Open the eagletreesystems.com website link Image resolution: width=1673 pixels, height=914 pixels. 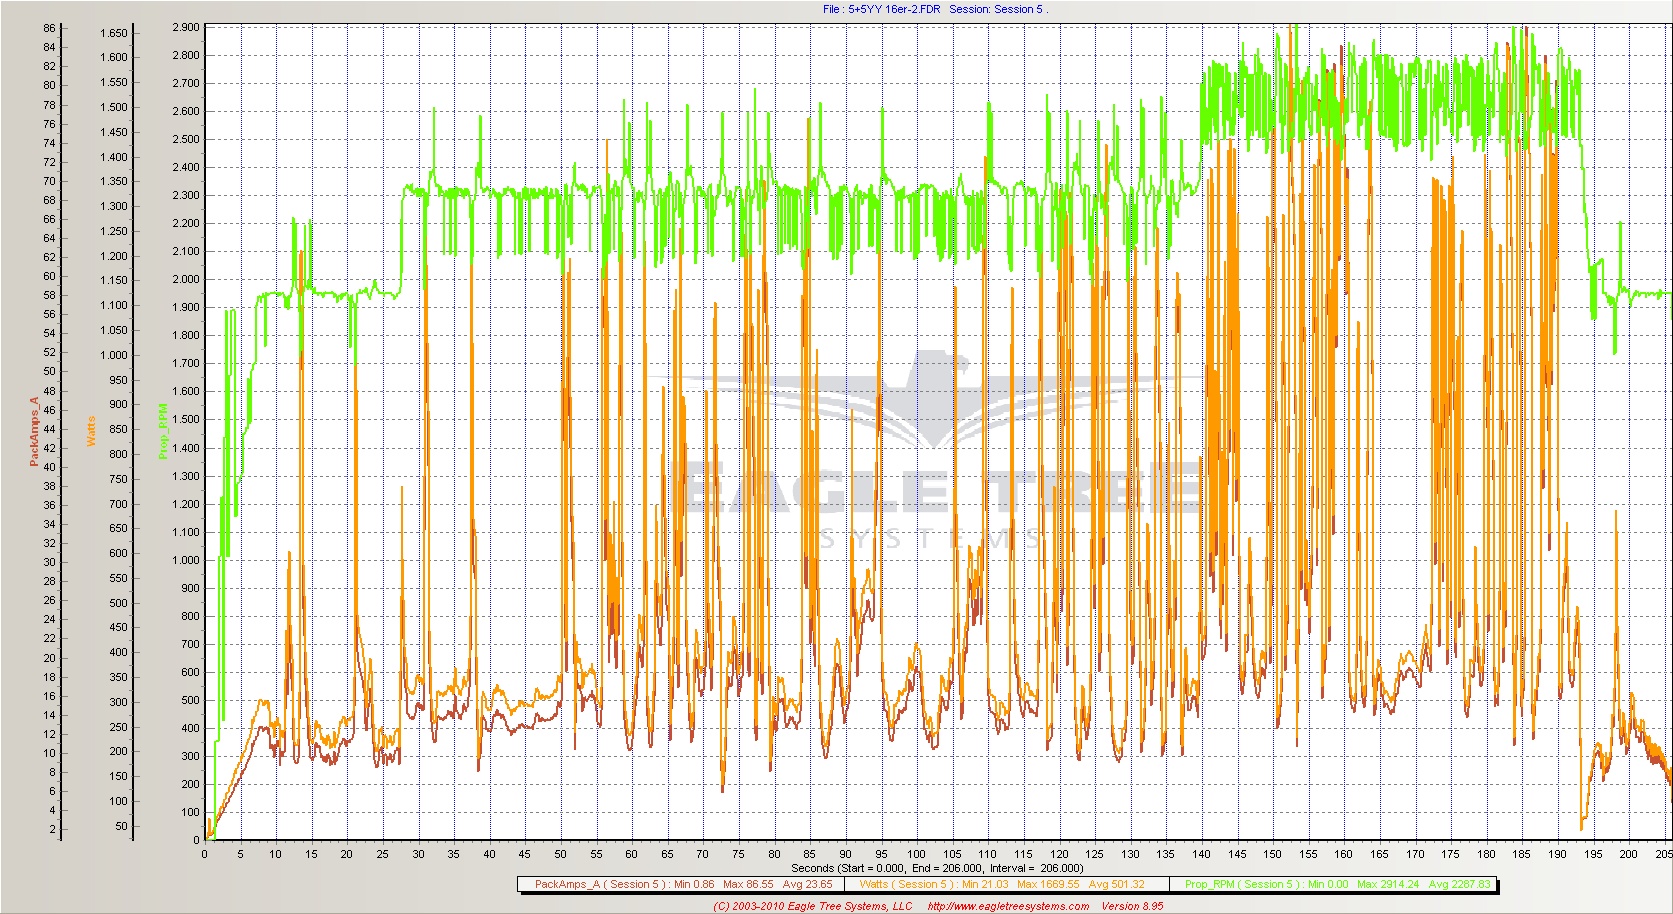[1008, 906]
